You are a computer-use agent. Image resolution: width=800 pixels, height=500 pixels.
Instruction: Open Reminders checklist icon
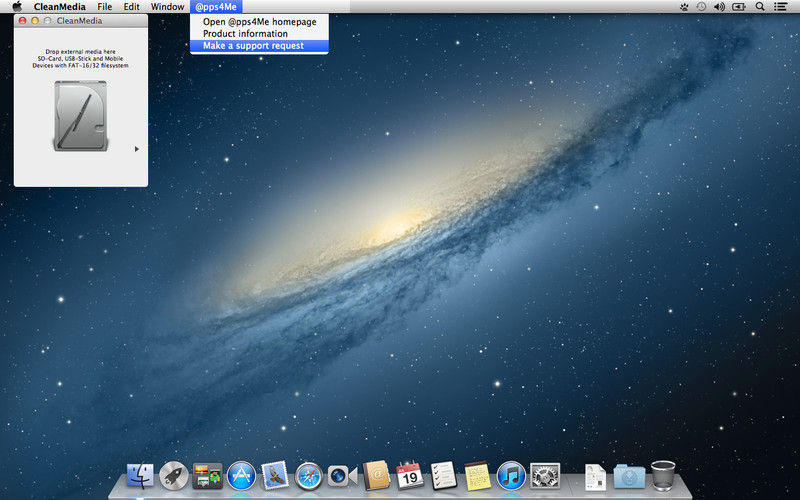443,476
